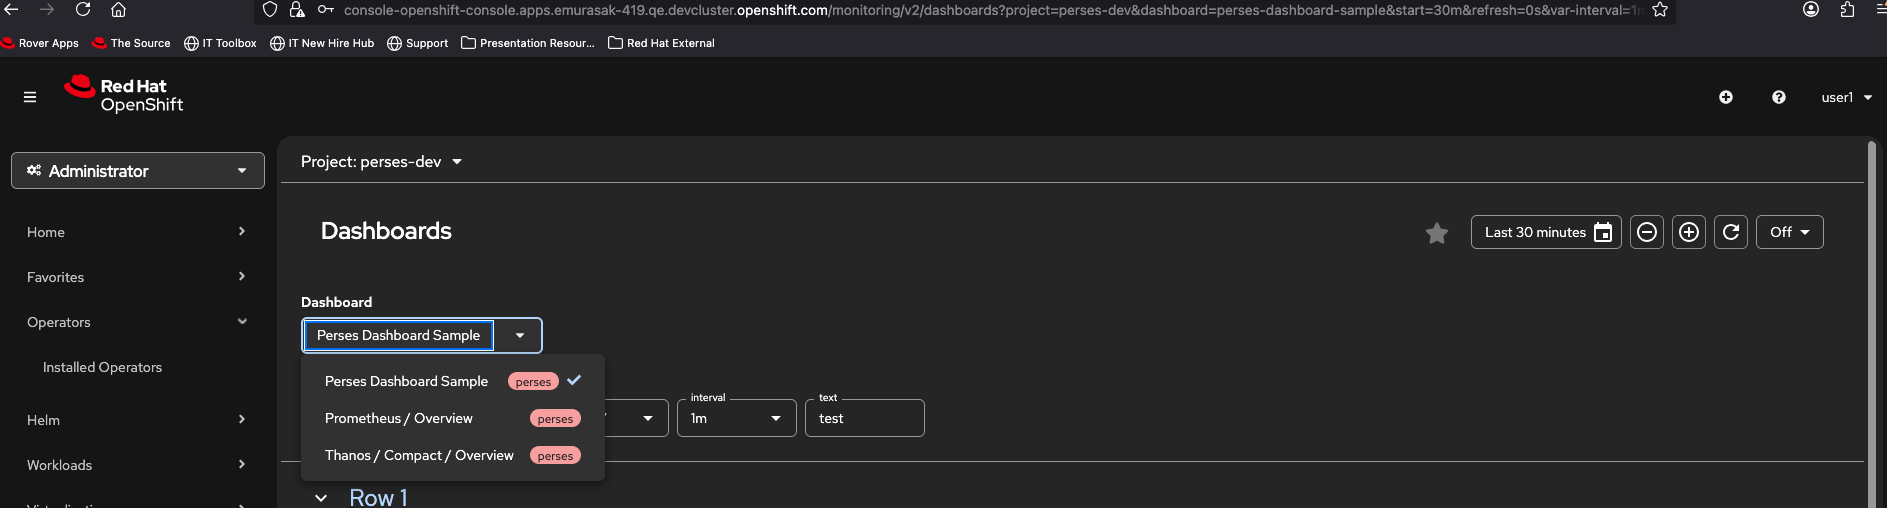Open IT New Hire Hub bookmark
The width and height of the screenshot is (1887, 508).
coord(322,43)
